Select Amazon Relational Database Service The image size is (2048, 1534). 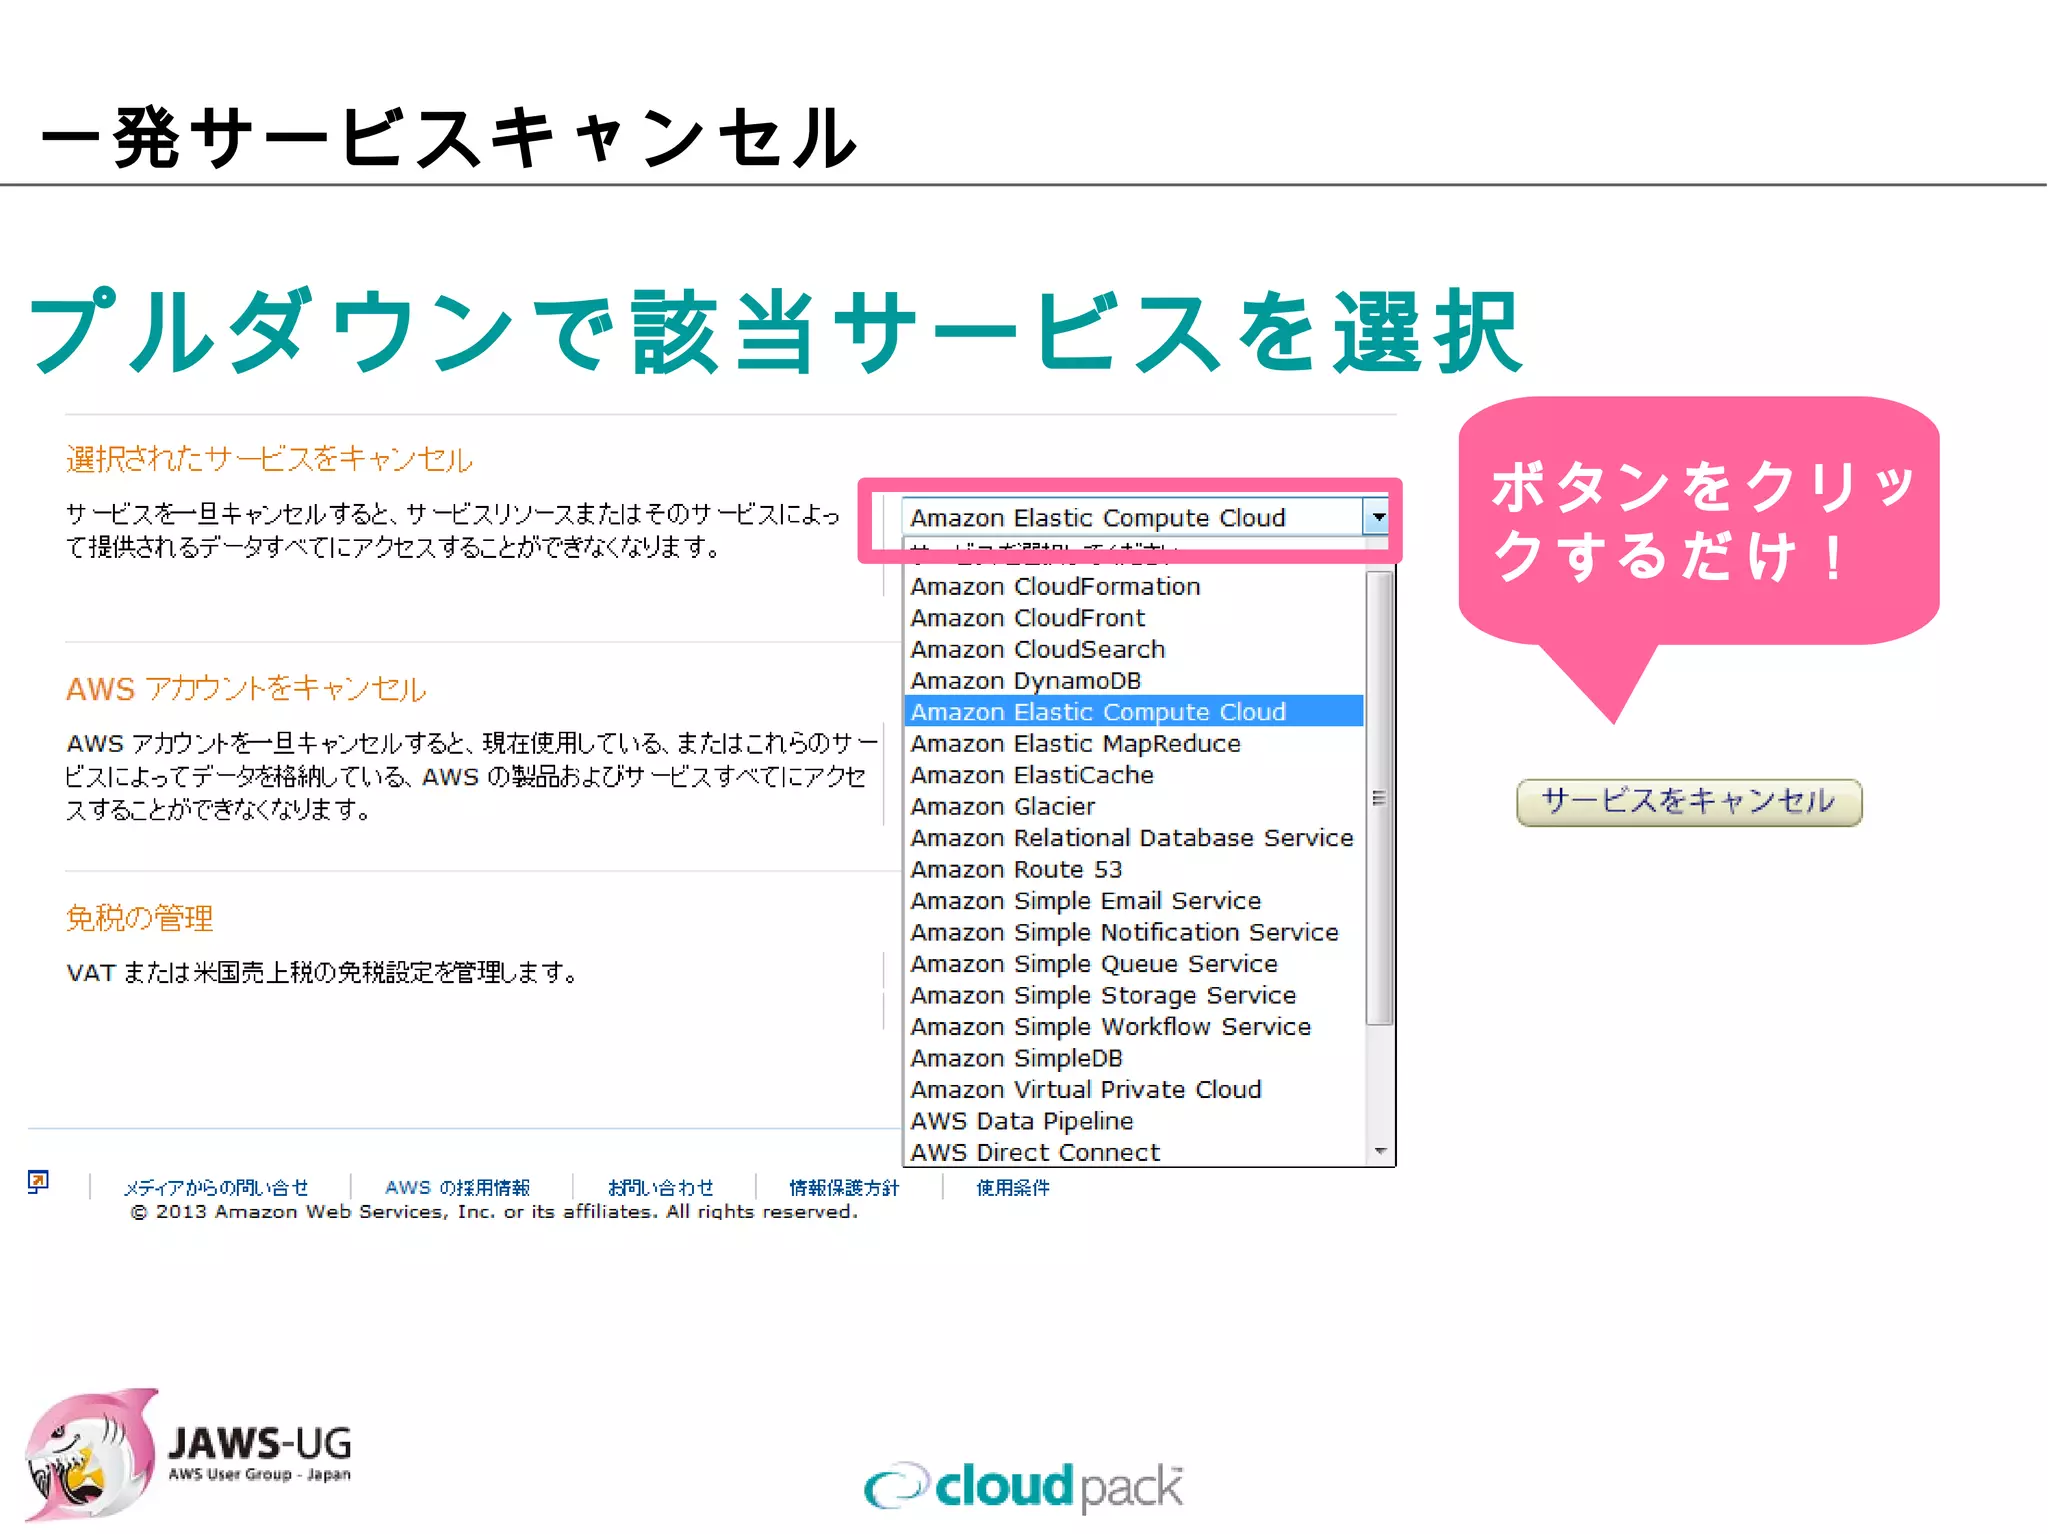1134,838
